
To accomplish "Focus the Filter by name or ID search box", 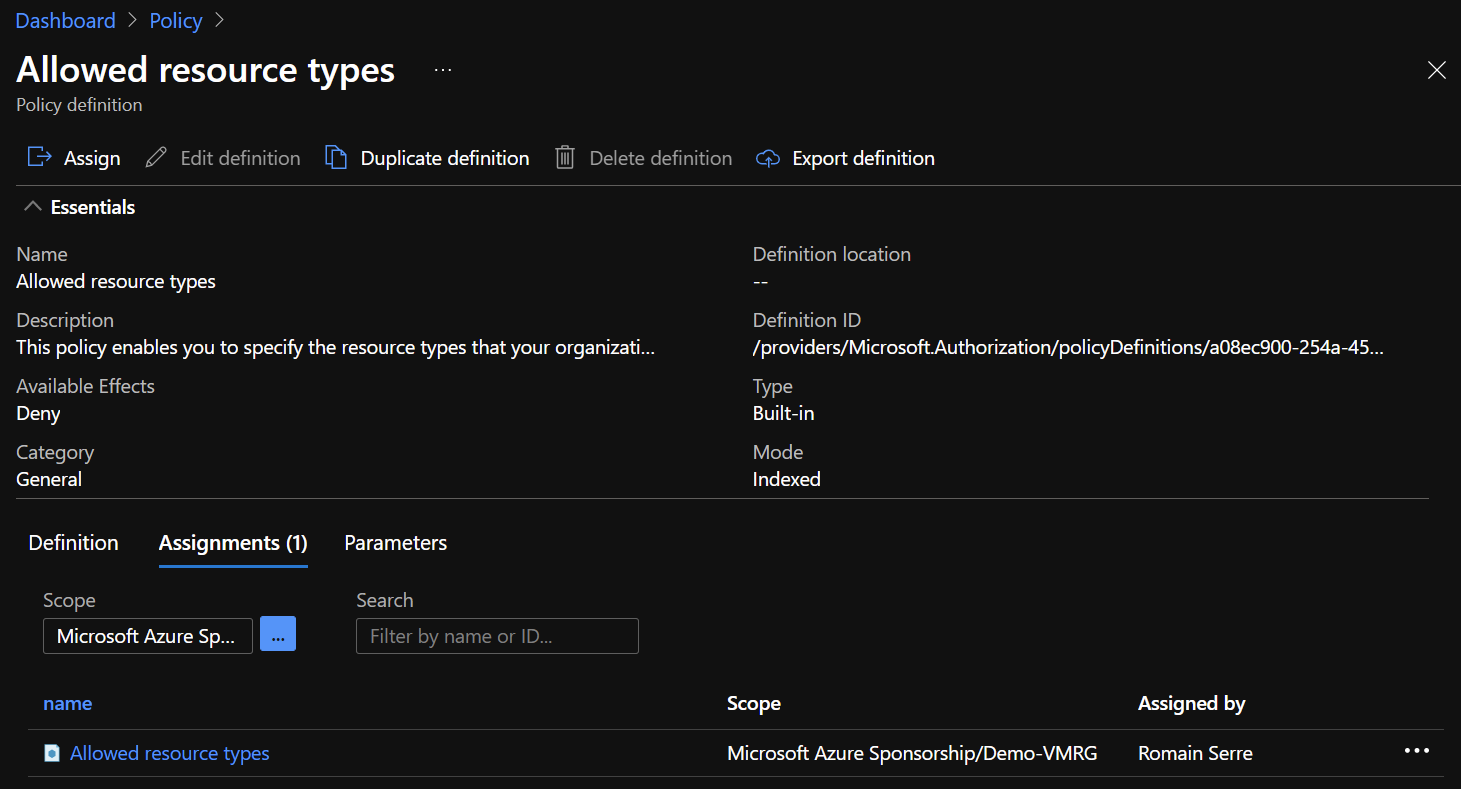I will [x=497, y=636].
